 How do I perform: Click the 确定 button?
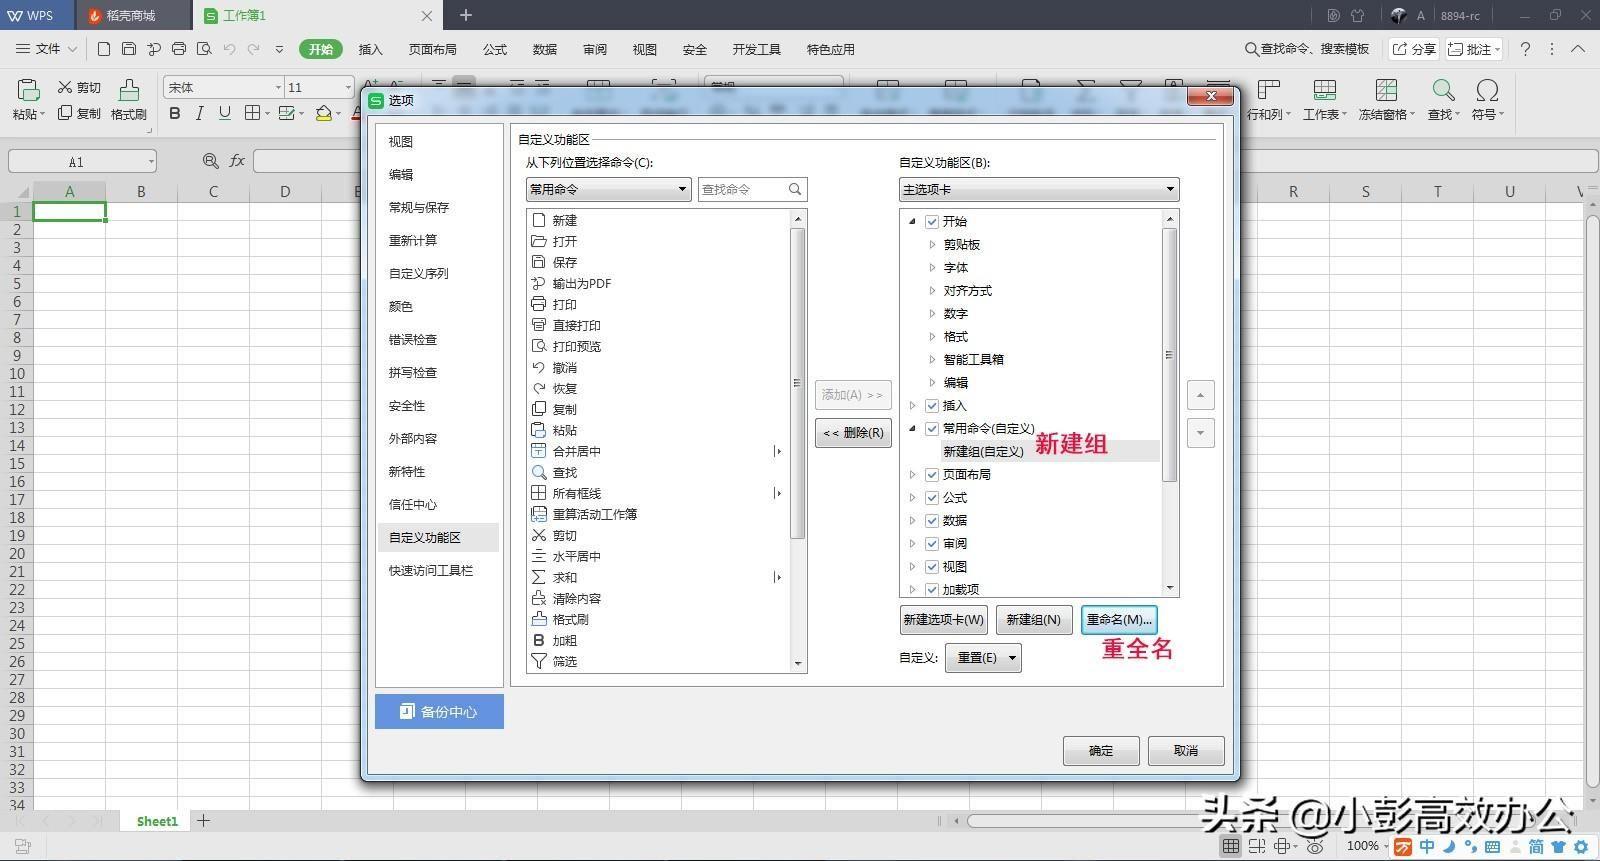pos(1101,751)
